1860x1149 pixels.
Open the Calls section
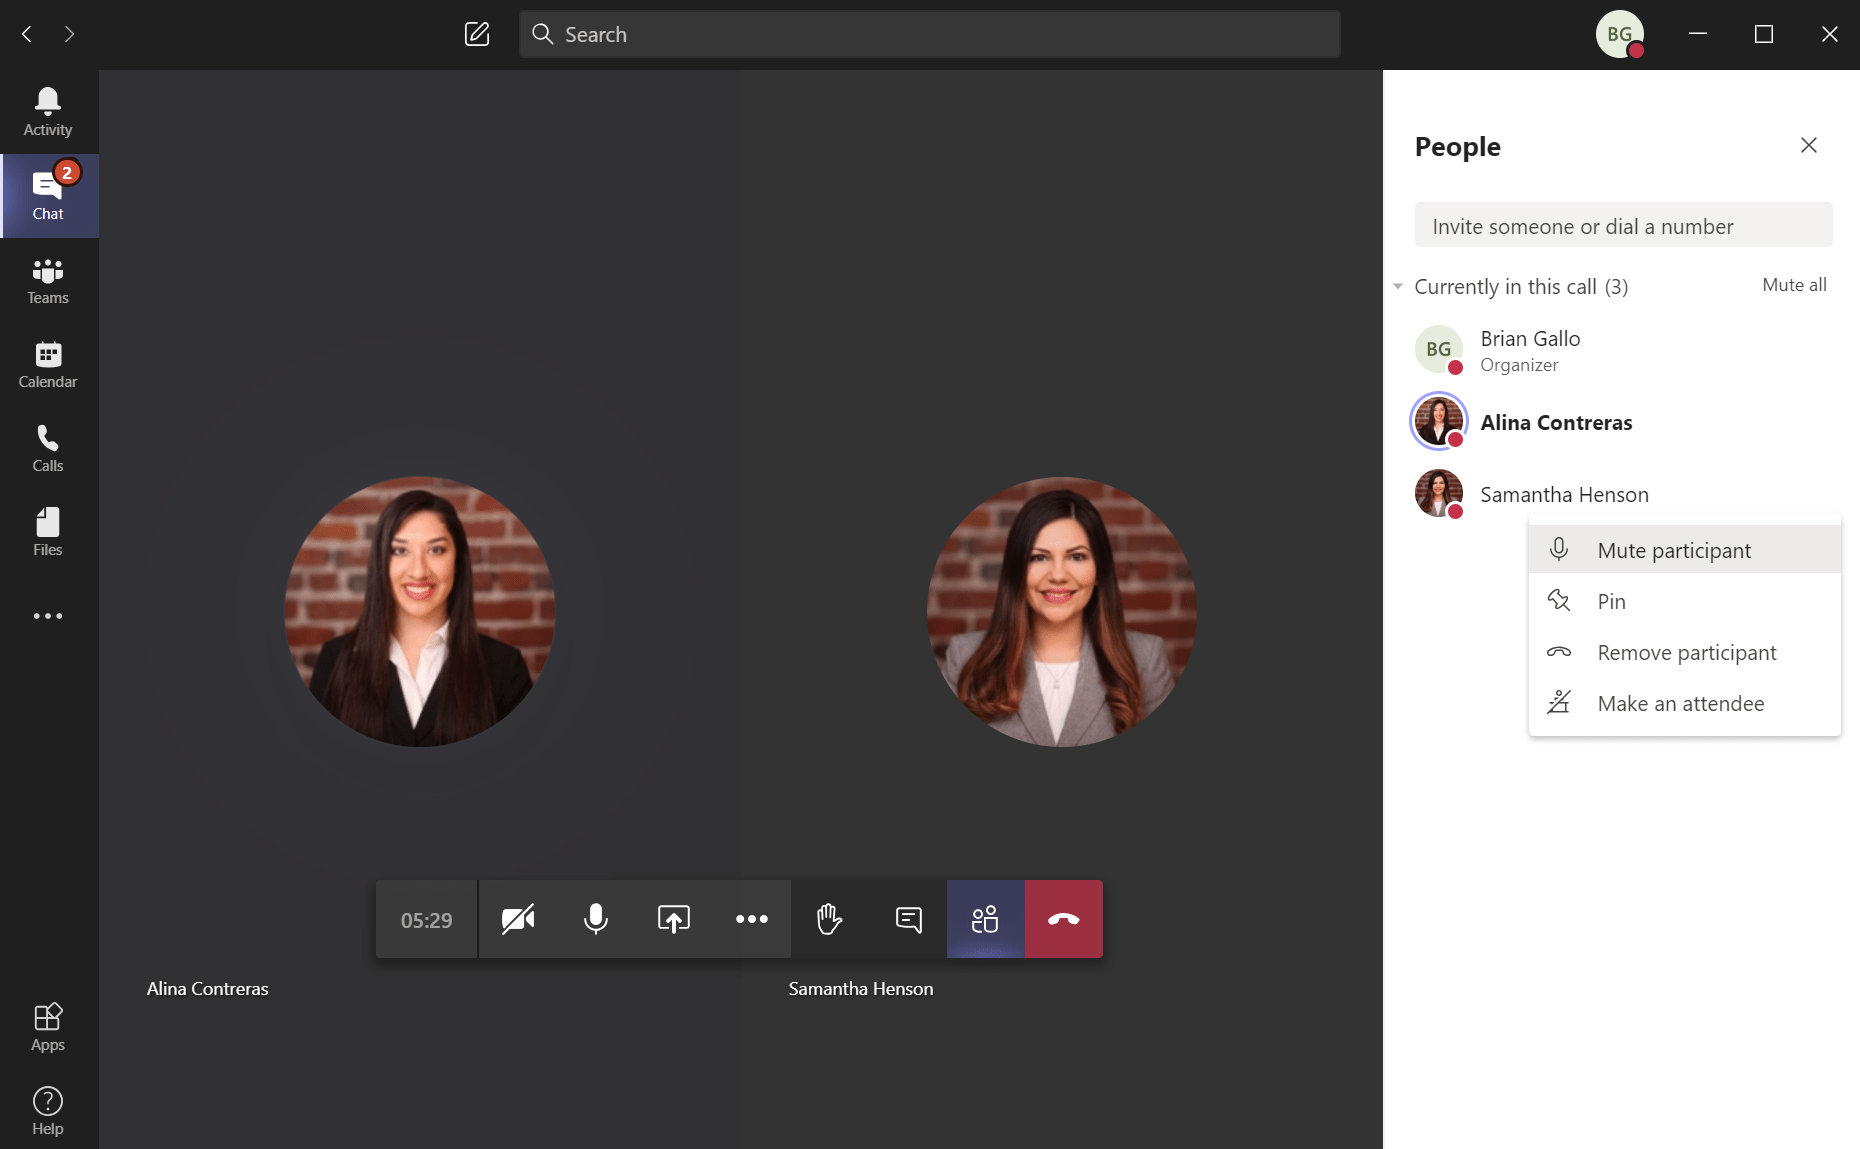[47, 449]
